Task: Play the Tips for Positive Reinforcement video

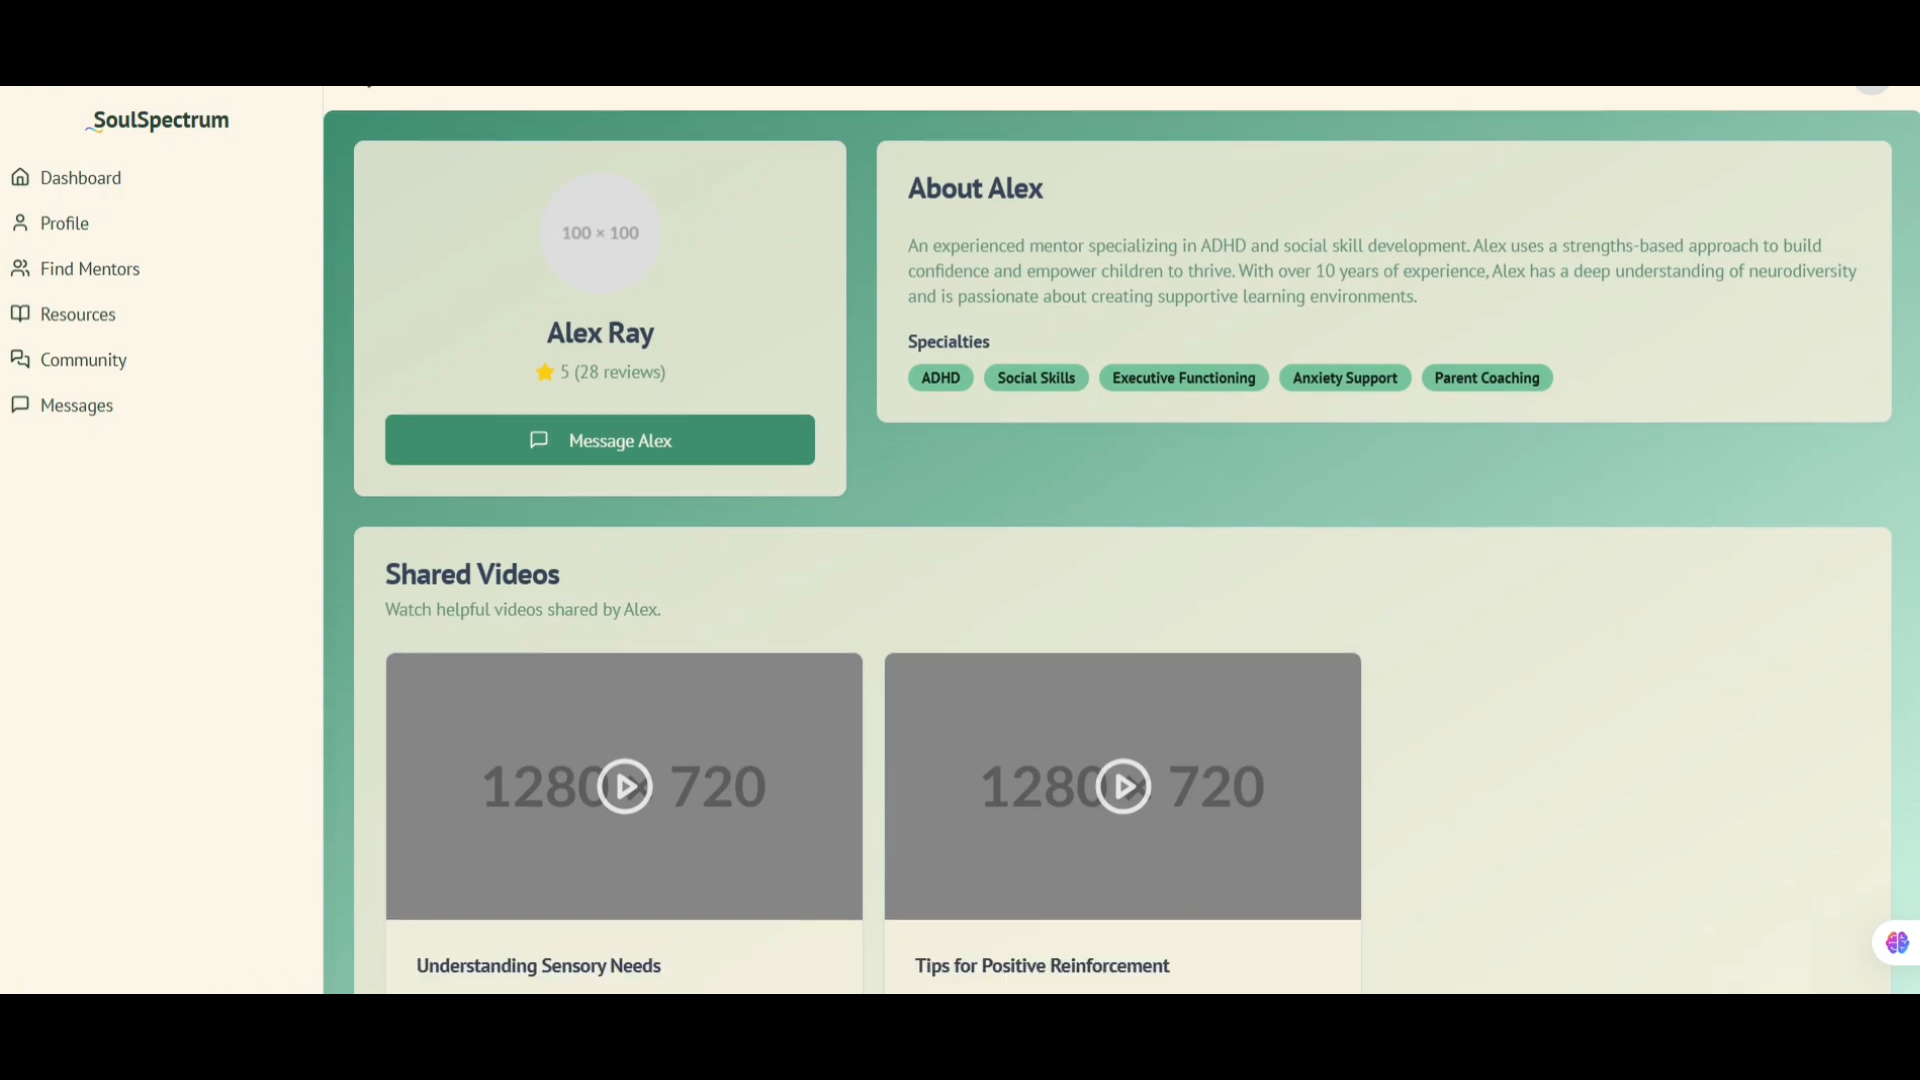Action: [1123, 786]
